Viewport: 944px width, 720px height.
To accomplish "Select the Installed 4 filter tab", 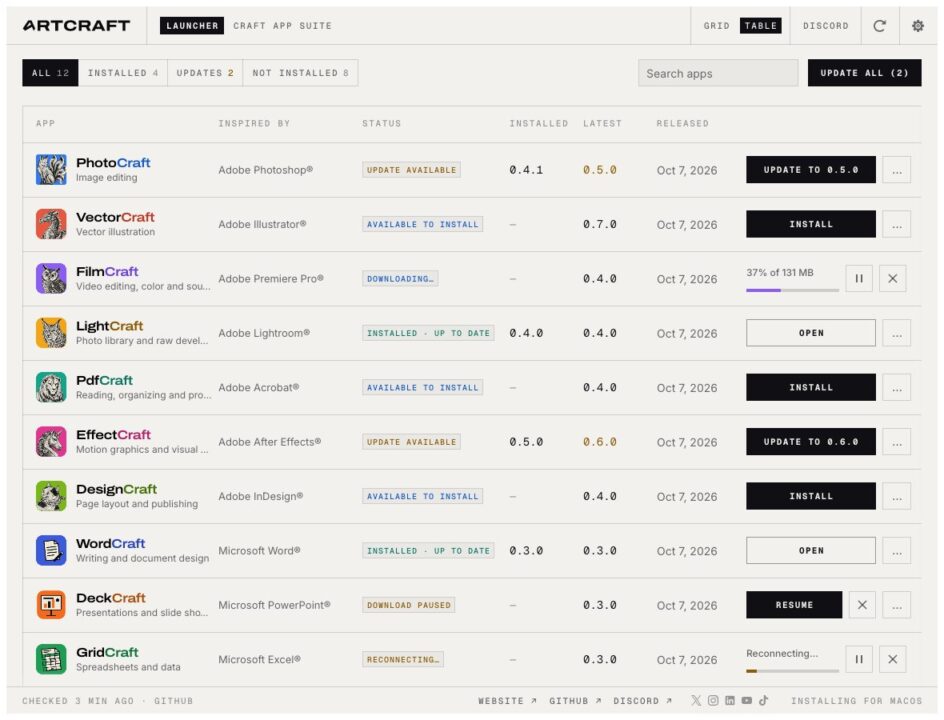I will click(x=123, y=73).
